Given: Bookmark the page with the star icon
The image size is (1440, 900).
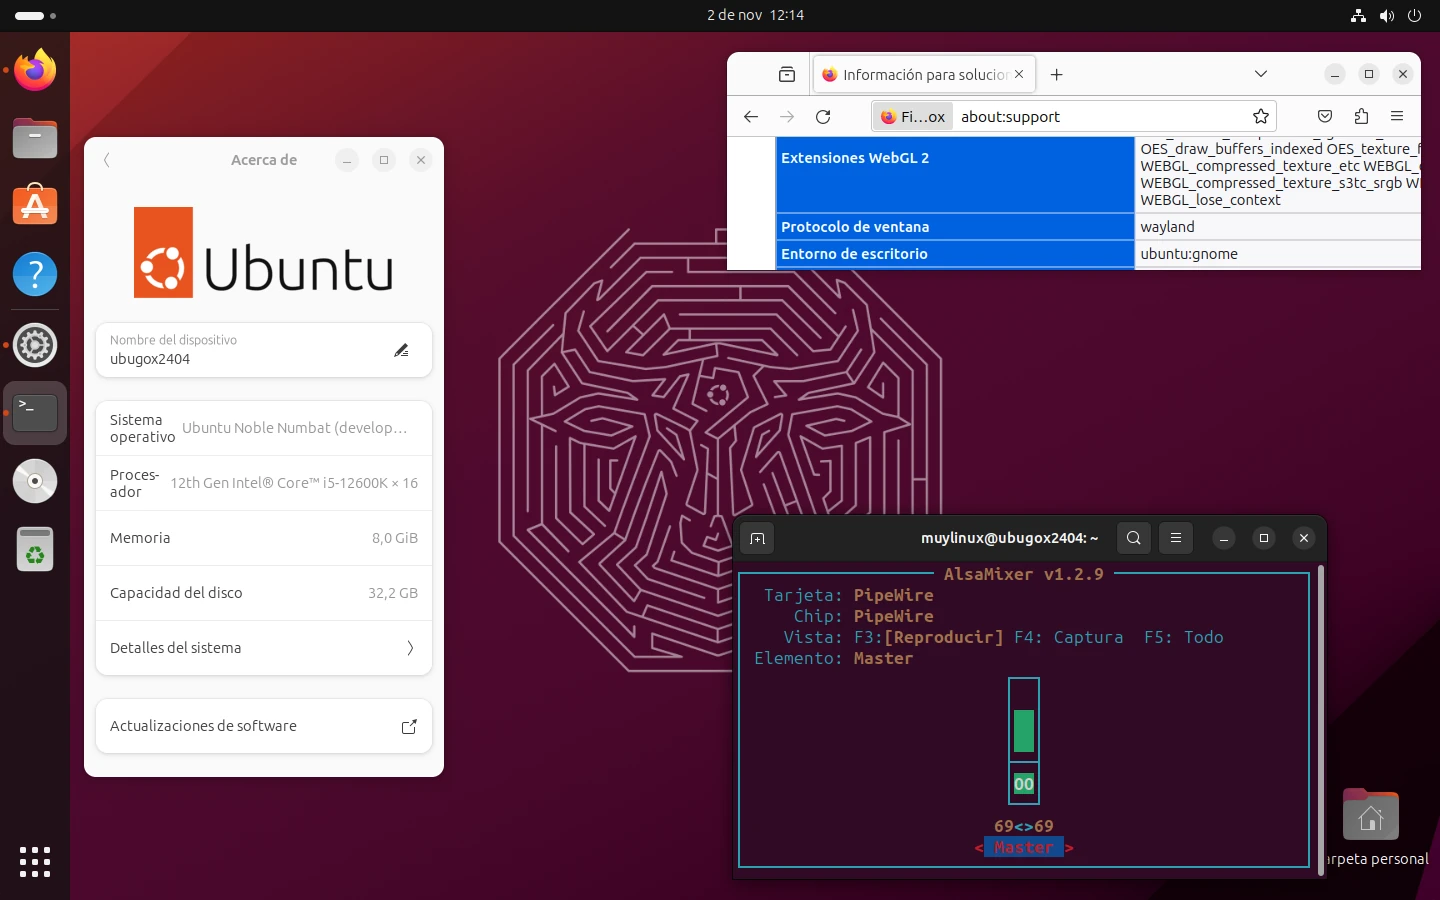Looking at the screenshot, I should (x=1261, y=116).
